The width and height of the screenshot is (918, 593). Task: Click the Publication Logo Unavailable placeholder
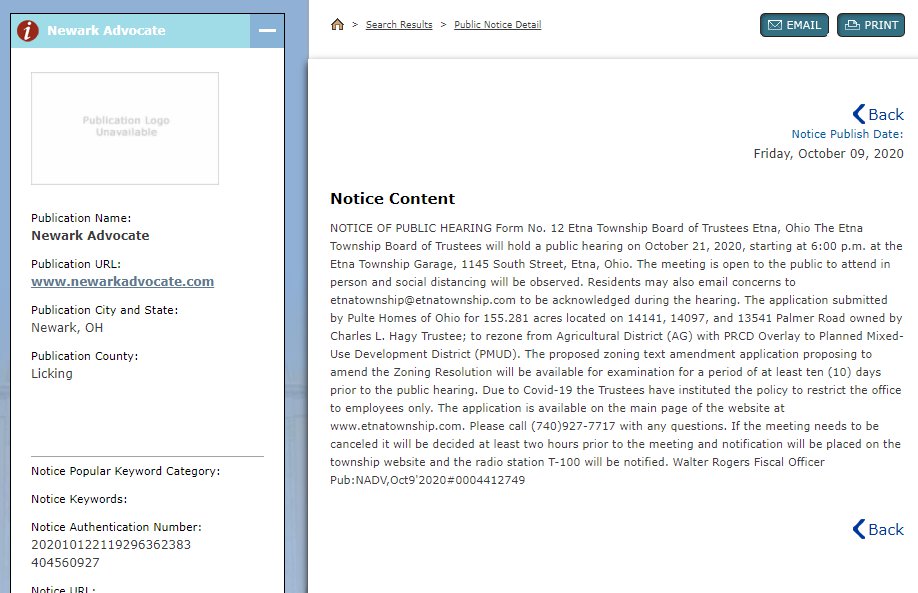click(125, 127)
